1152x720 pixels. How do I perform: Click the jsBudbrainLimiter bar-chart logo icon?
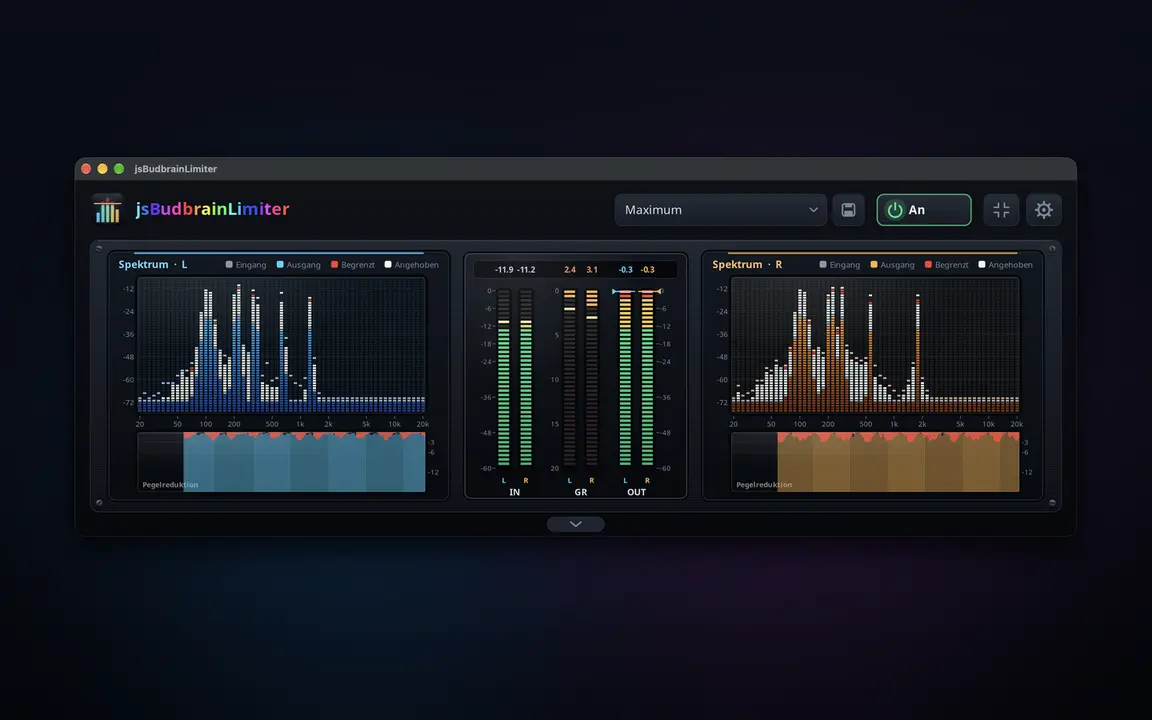pos(107,209)
